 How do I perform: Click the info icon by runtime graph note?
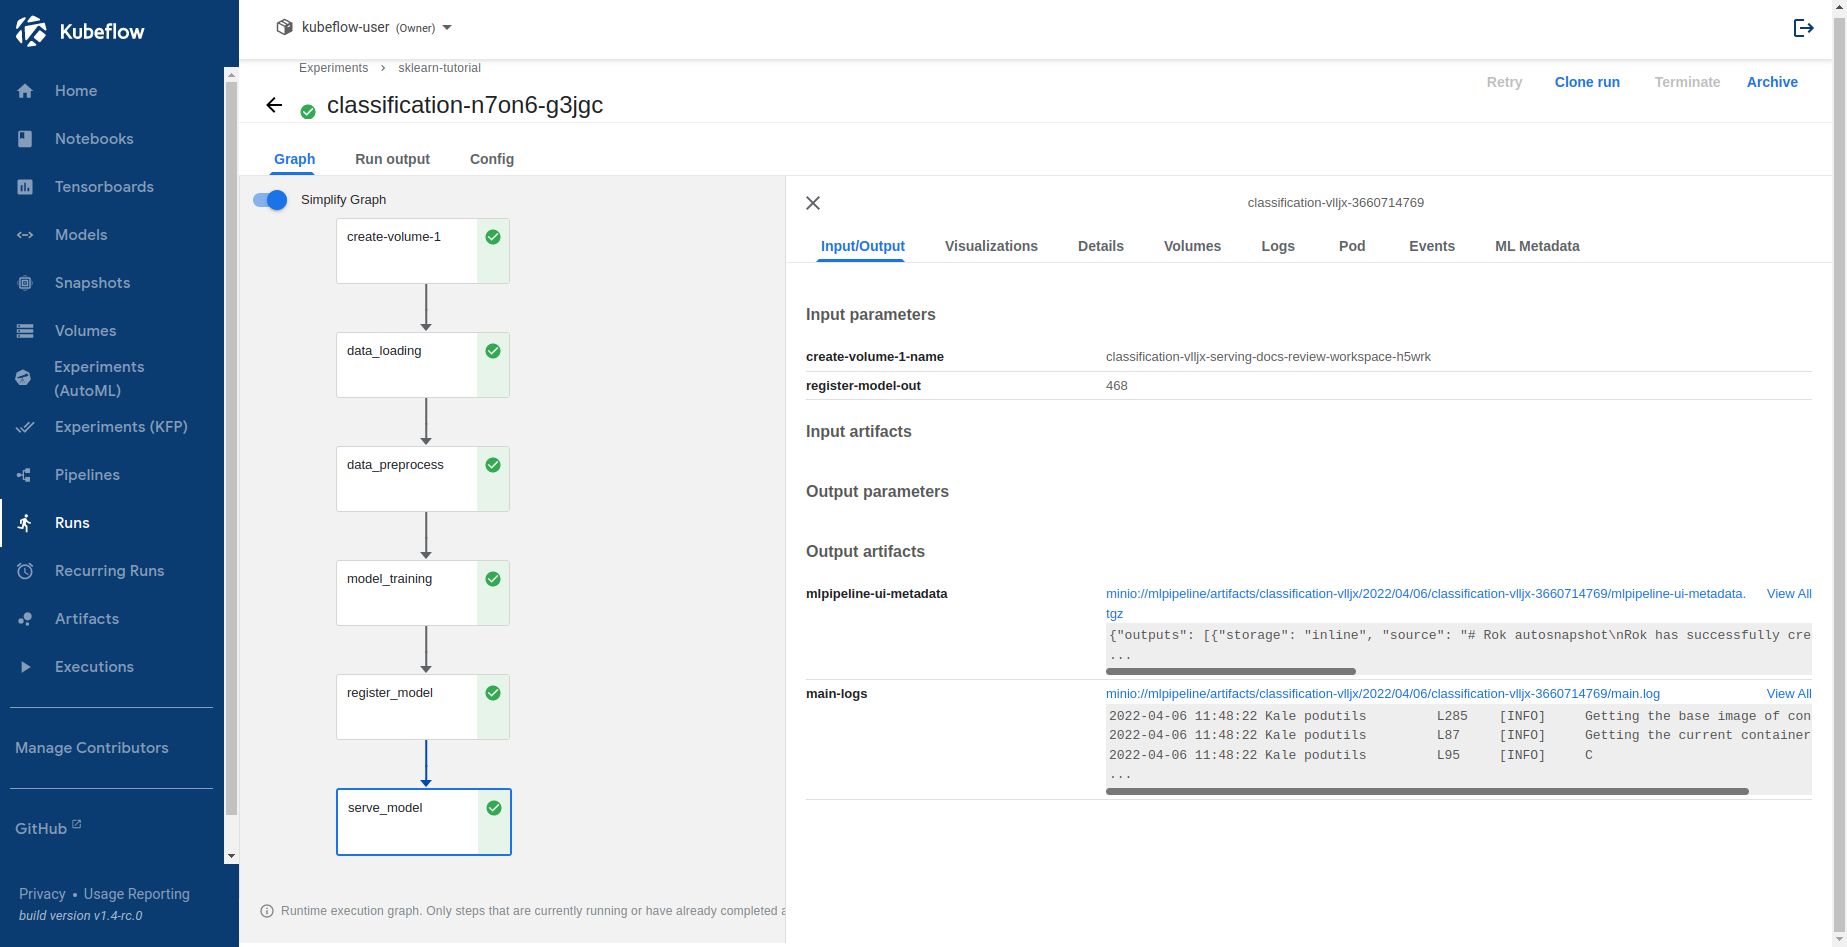[x=267, y=911]
